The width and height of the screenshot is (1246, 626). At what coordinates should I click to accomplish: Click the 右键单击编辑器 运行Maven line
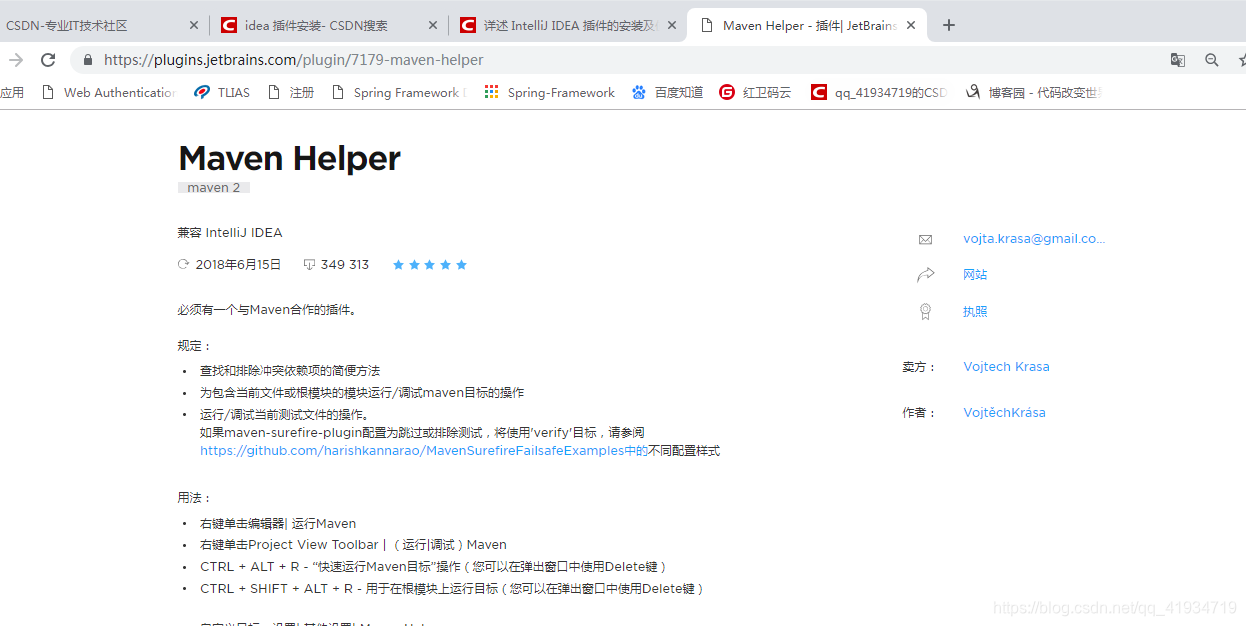[x=278, y=524]
